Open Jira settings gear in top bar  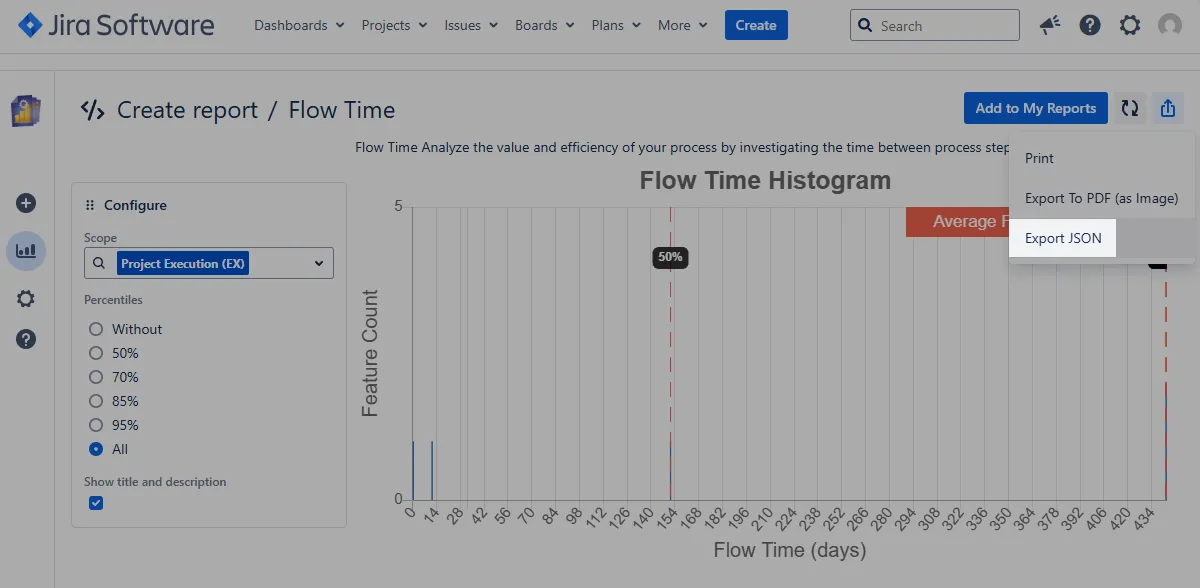(x=1130, y=26)
